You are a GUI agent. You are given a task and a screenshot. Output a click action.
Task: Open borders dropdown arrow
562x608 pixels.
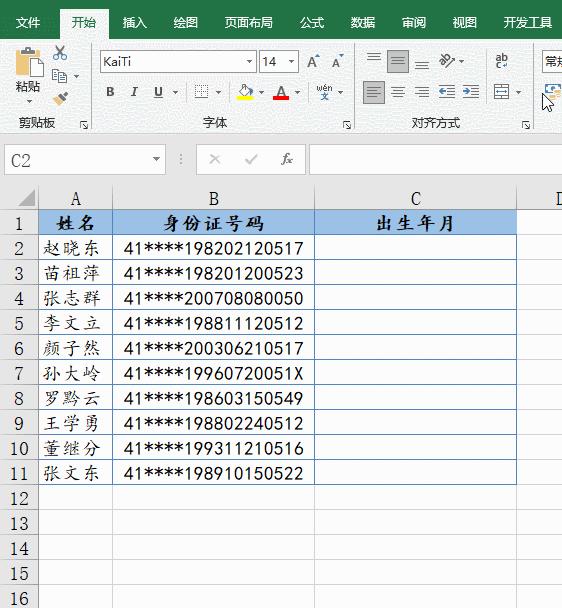(218, 92)
